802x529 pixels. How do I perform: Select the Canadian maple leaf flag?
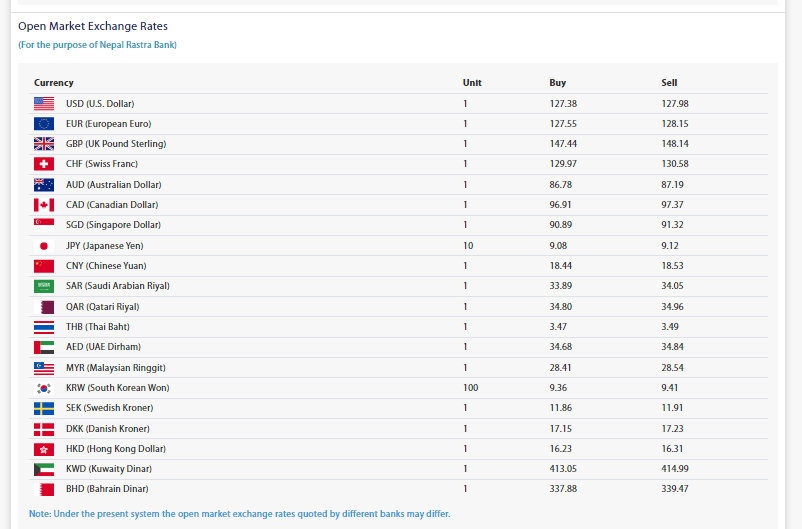pyautogui.click(x=44, y=205)
